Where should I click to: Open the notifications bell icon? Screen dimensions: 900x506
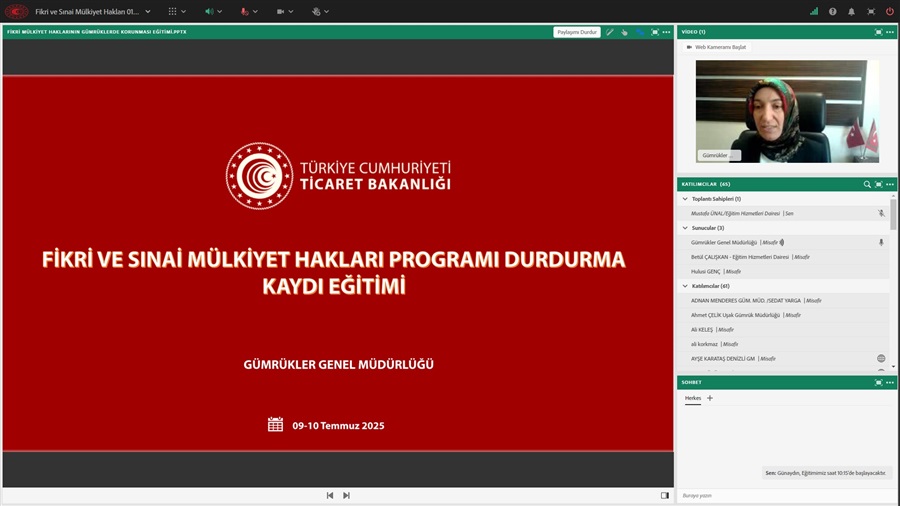(851, 11)
